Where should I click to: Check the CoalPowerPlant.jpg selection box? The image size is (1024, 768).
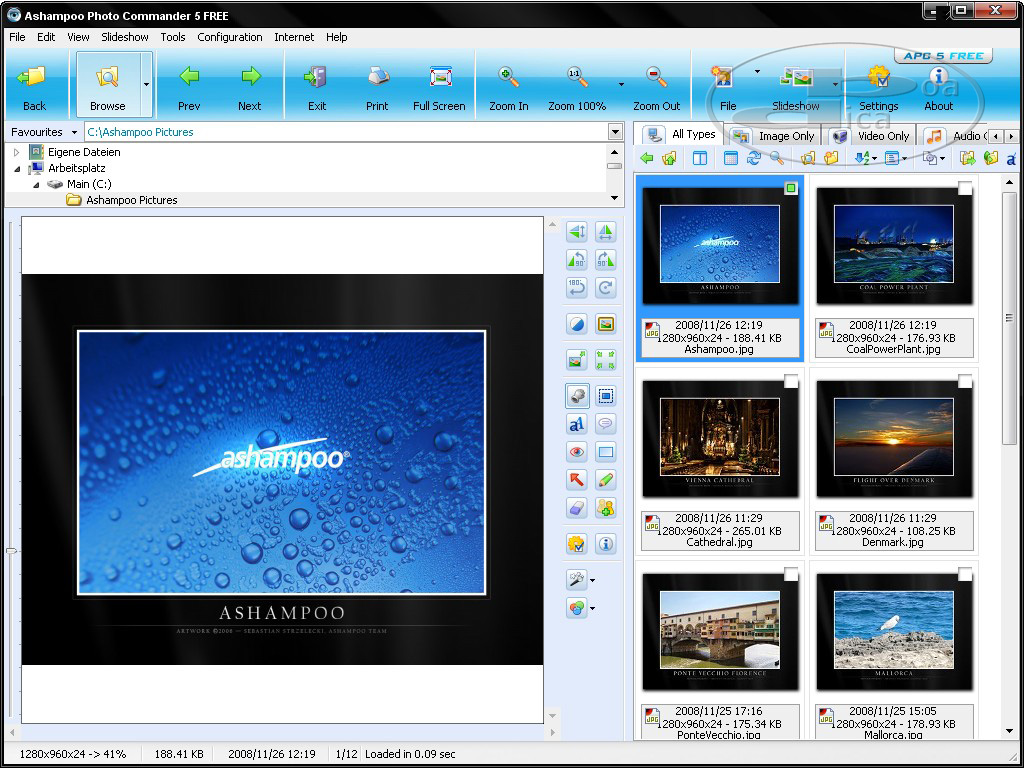pyautogui.click(x=965, y=188)
